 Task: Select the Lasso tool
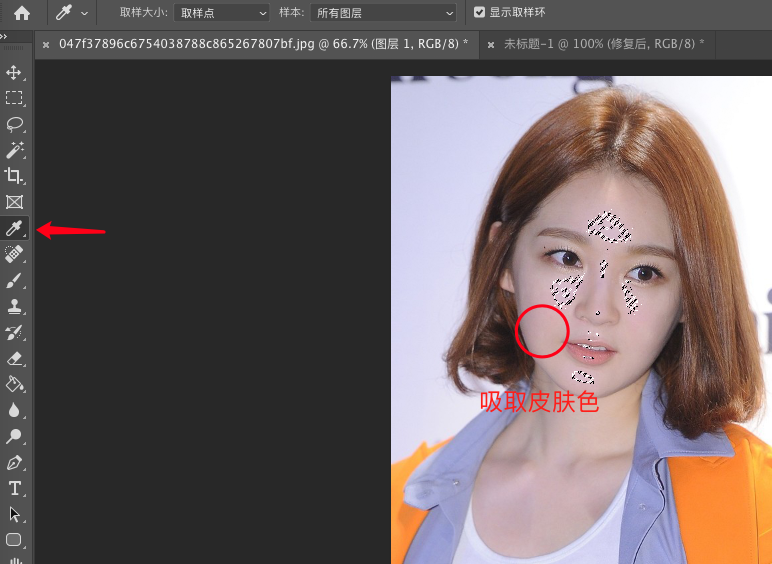click(x=14, y=124)
